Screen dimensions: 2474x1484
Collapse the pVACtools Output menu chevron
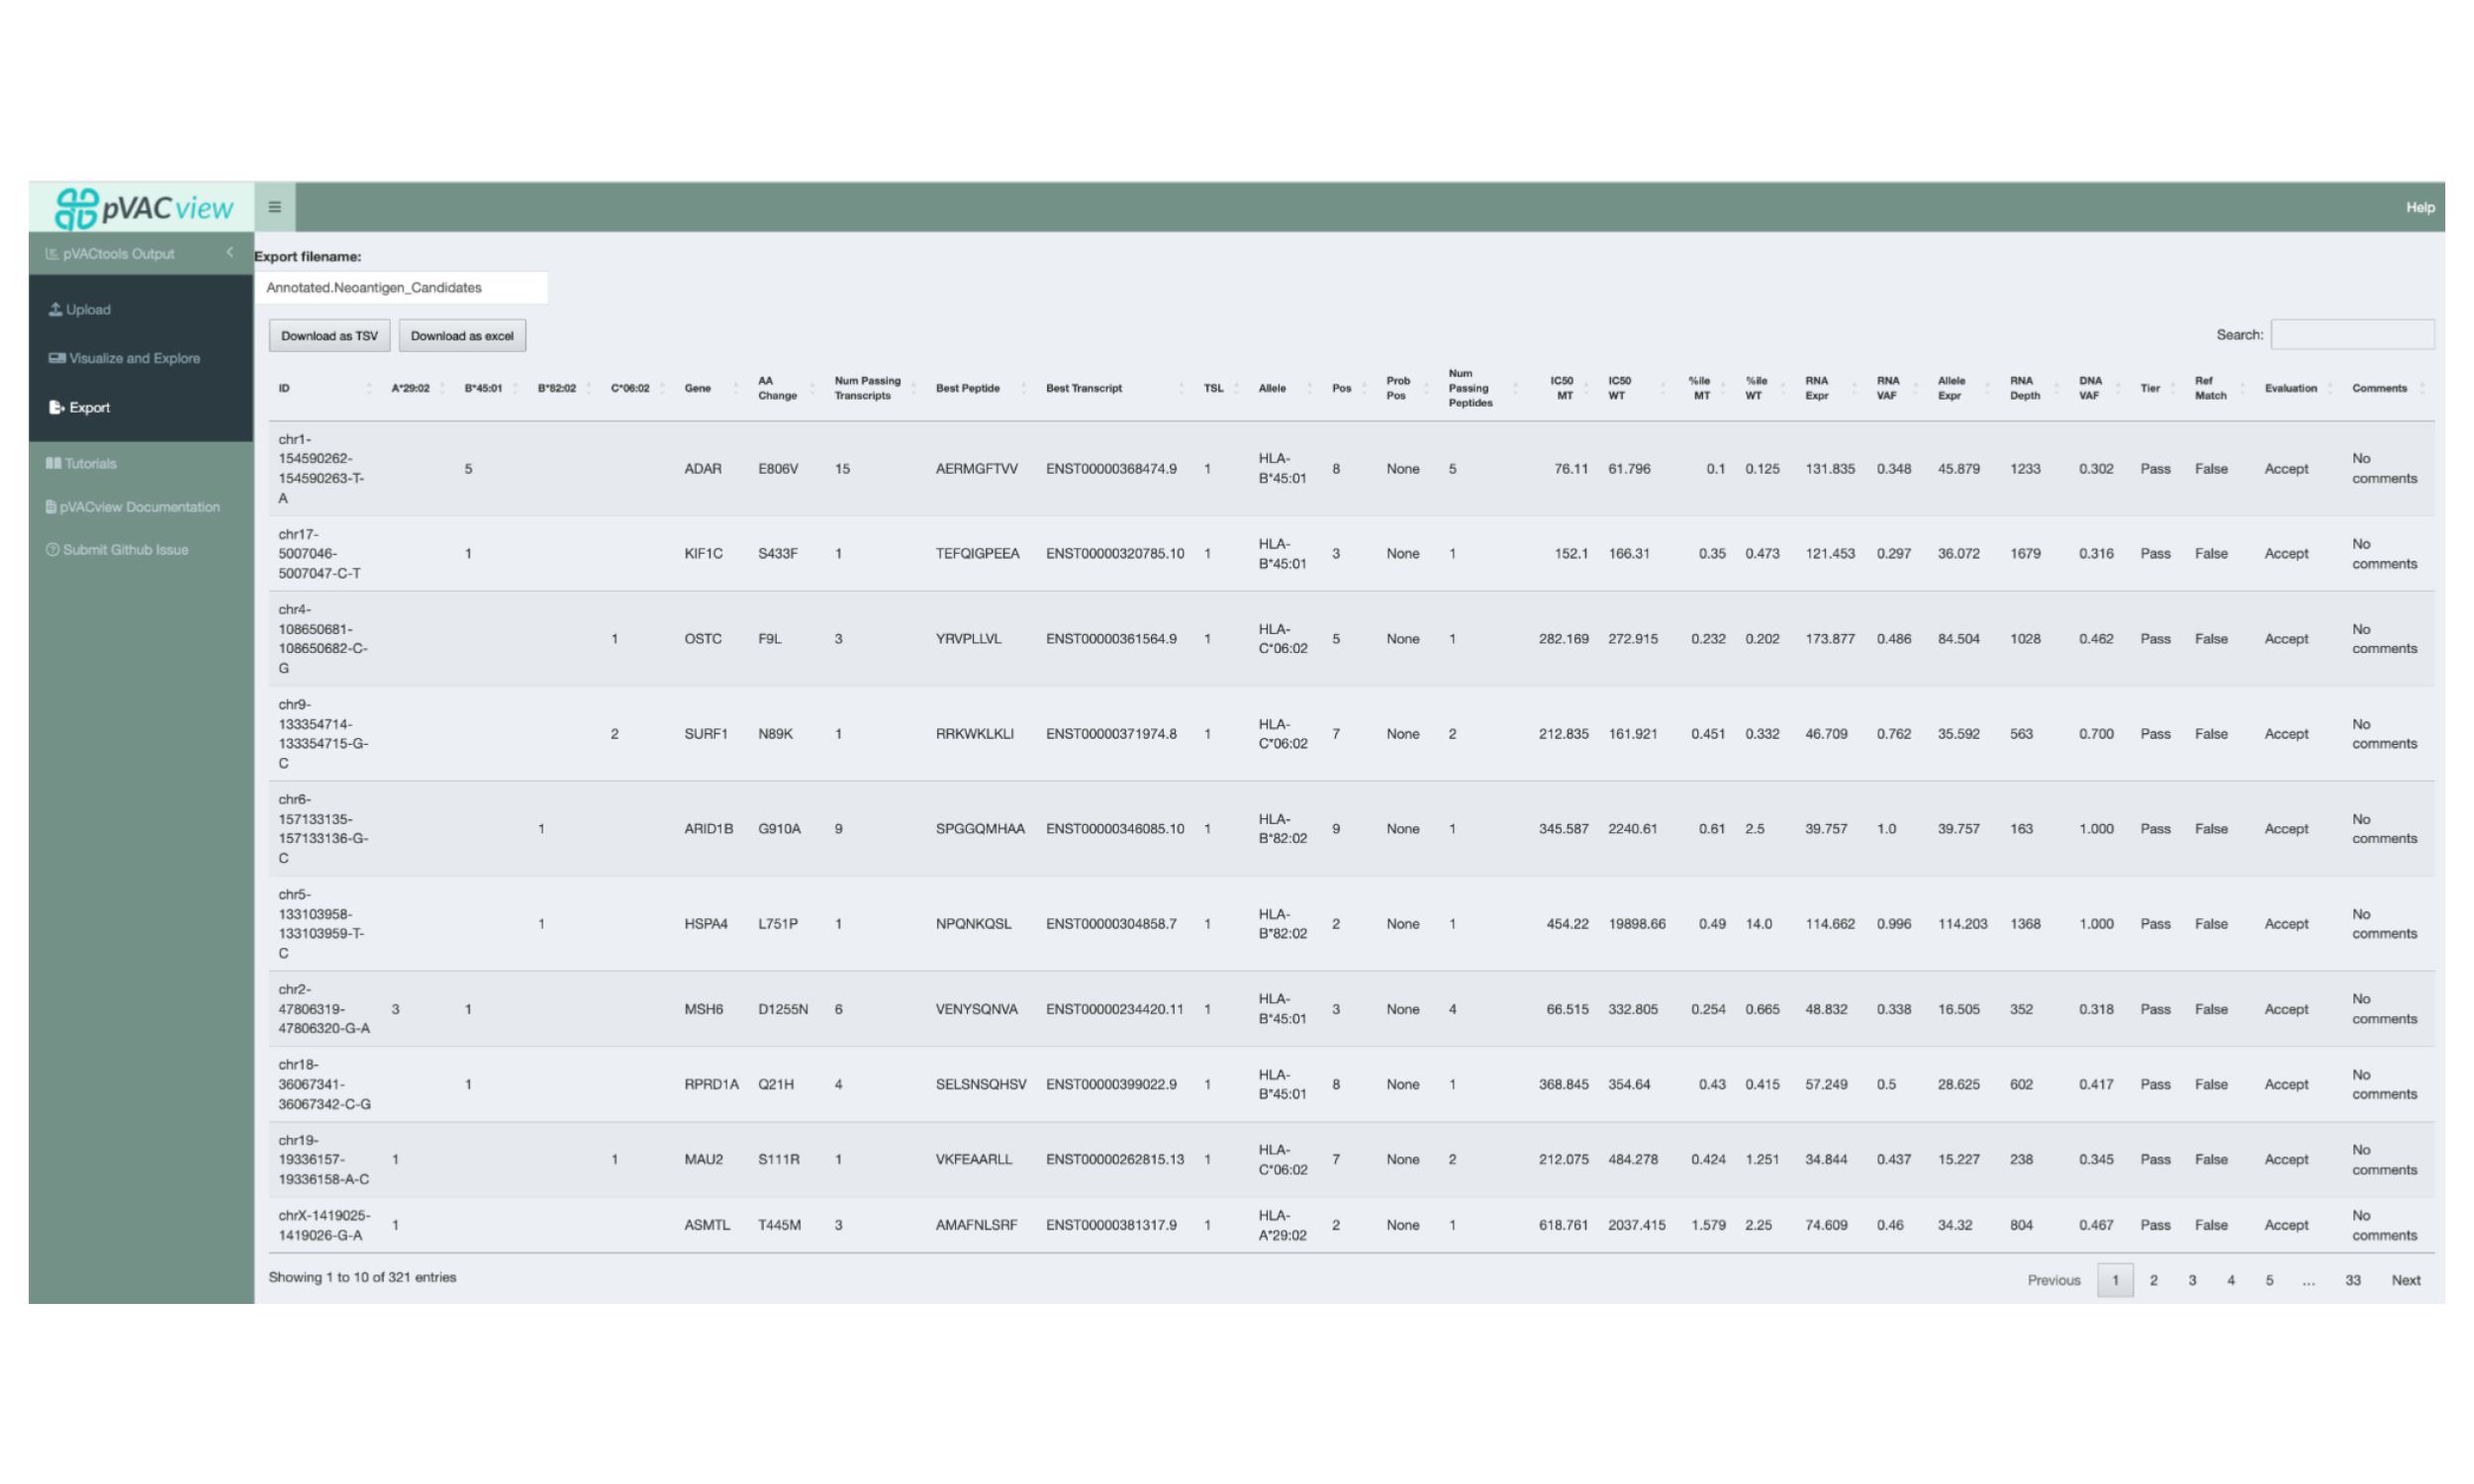[228, 253]
